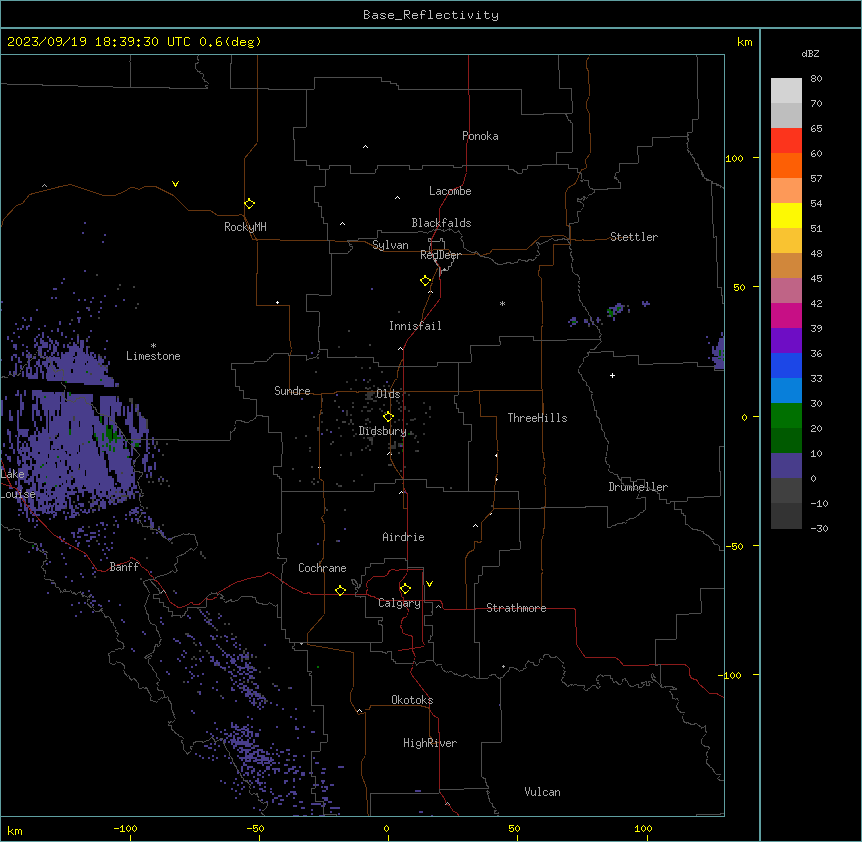This screenshot has width=862, height=842.
Task: Select the yellow diamond marker below Cochrane
Action: 340,590
